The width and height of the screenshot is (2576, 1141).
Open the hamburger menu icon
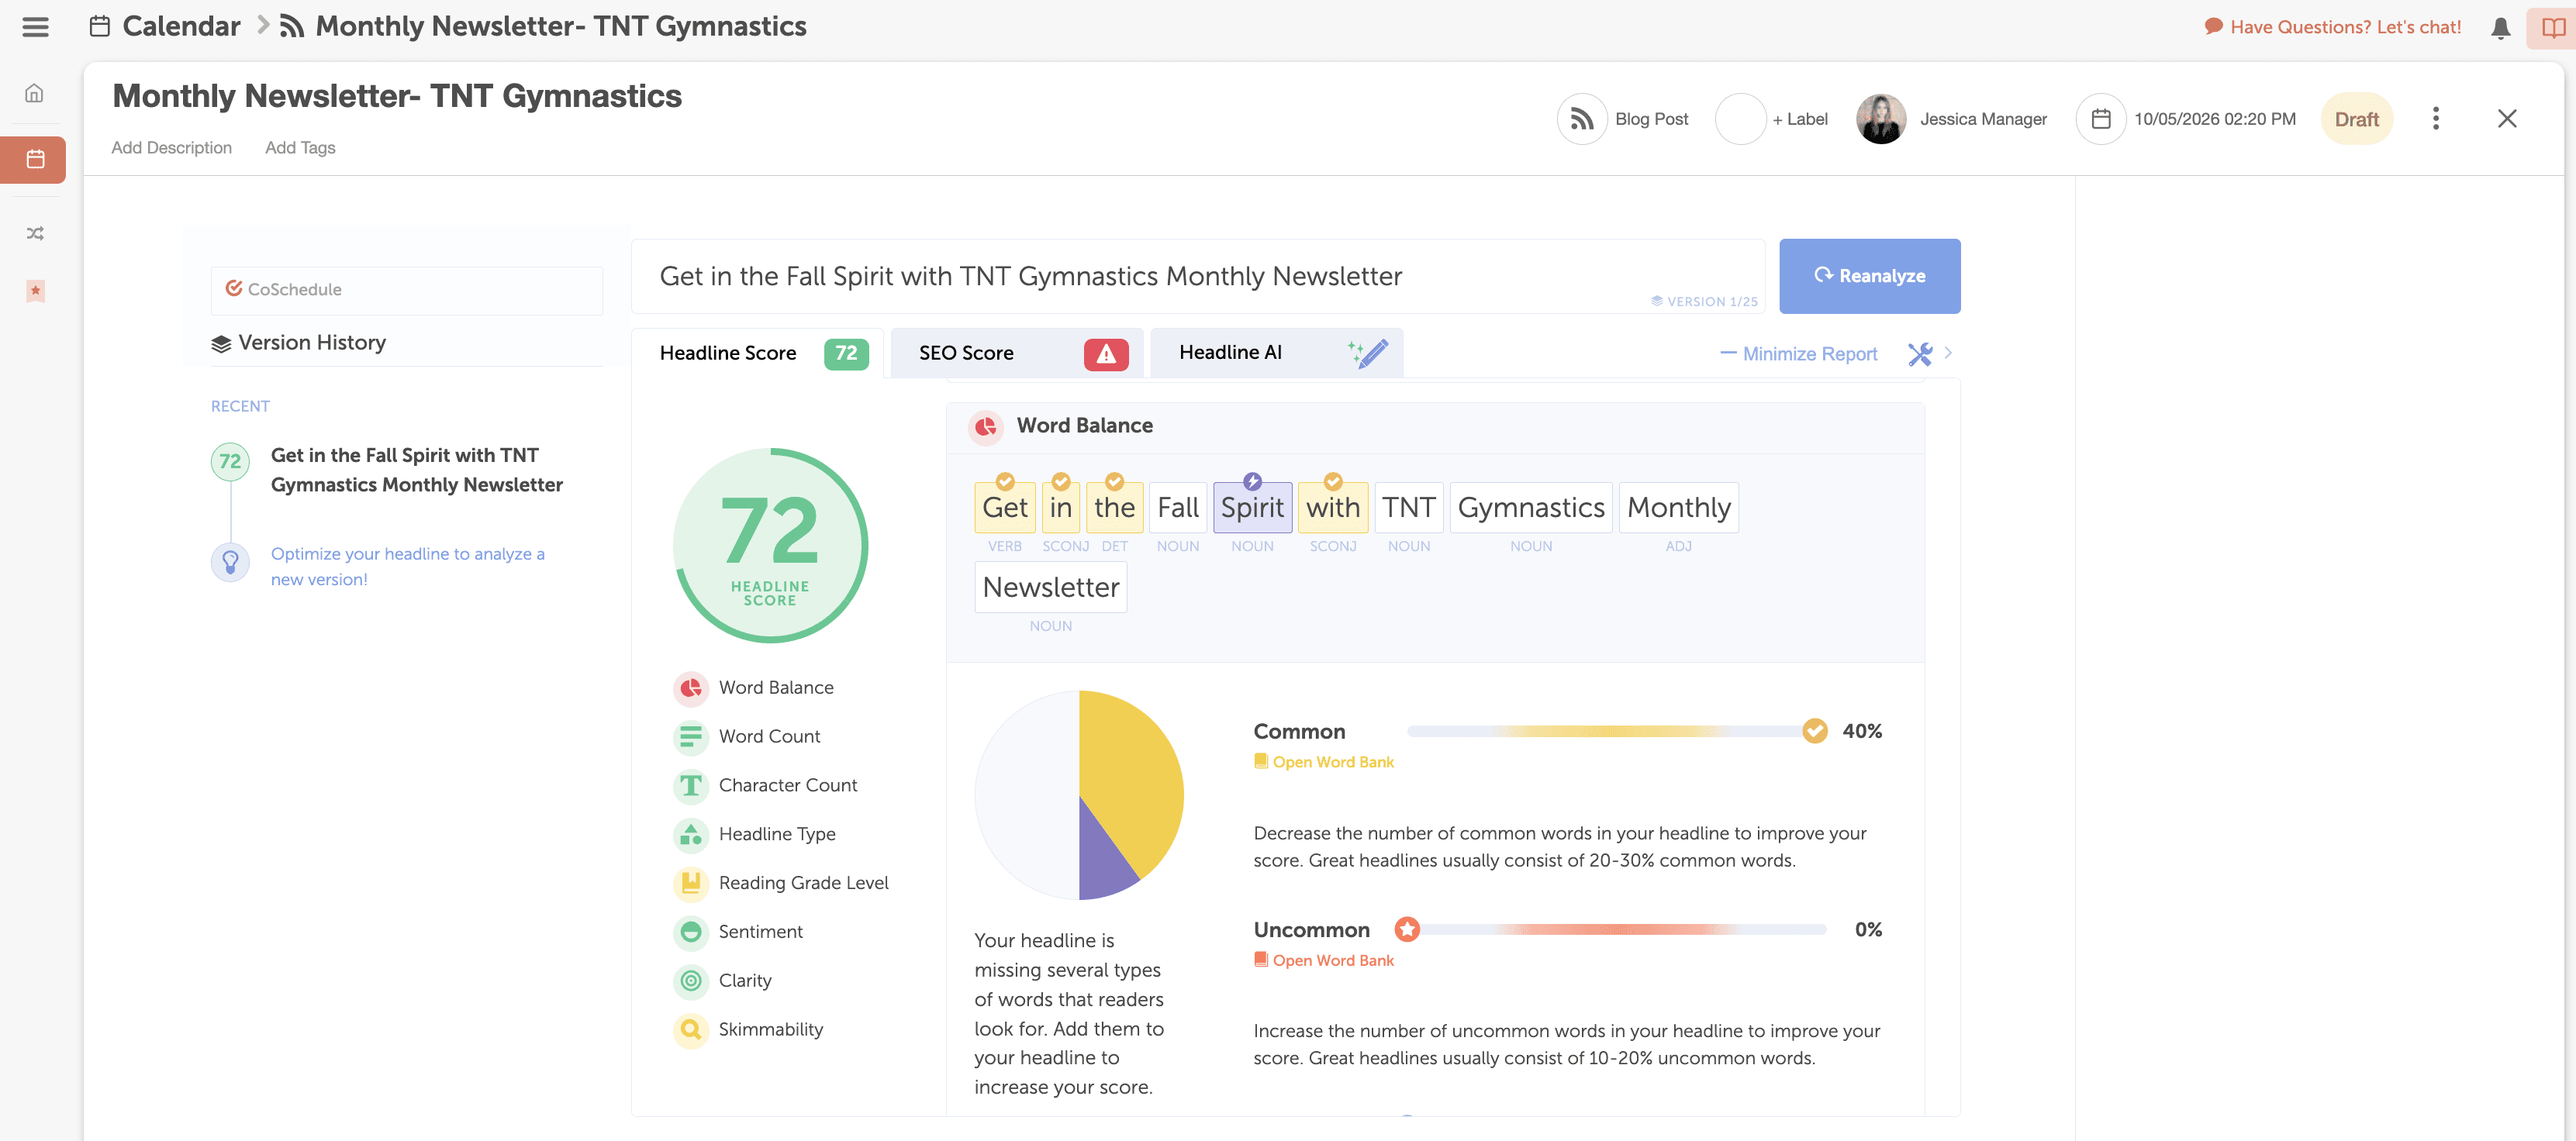click(35, 27)
